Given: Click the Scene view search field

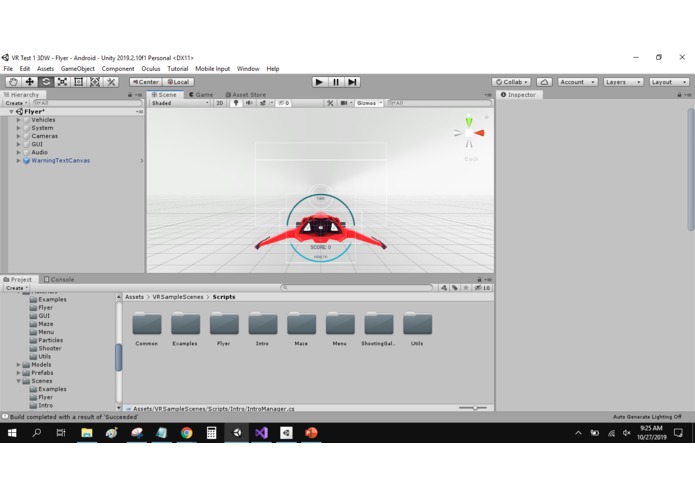Looking at the screenshot, I should (440, 103).
